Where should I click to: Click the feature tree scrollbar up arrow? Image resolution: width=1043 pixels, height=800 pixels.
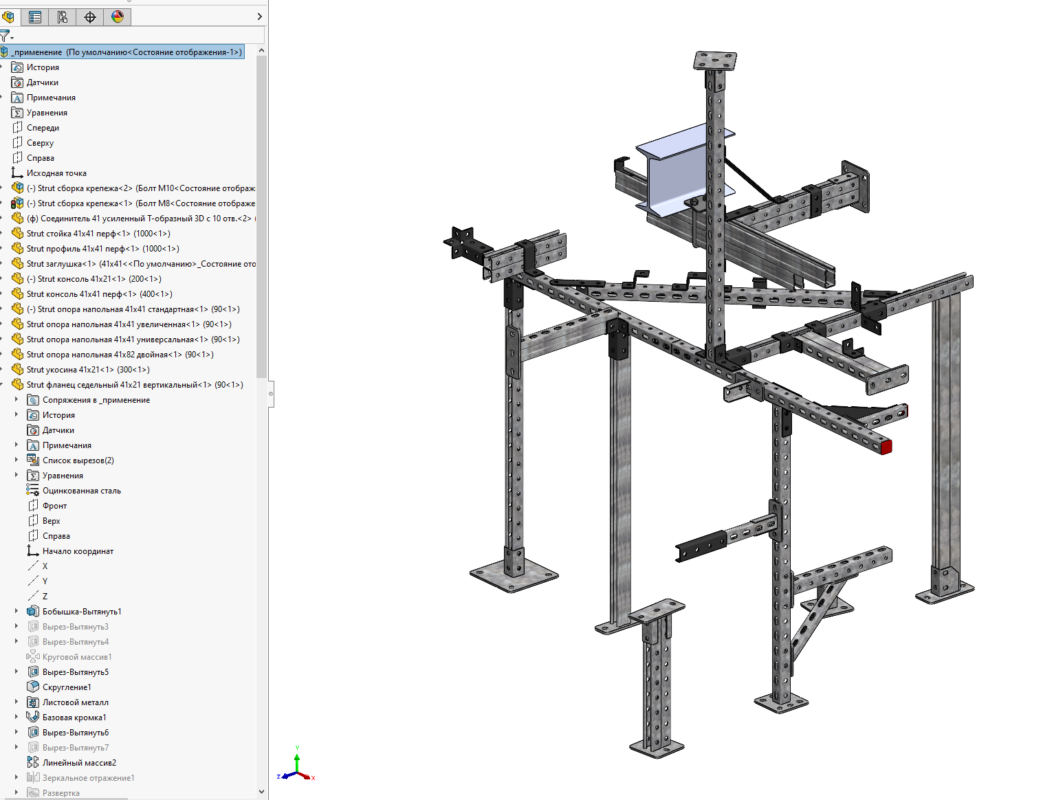tap(261, 51)
